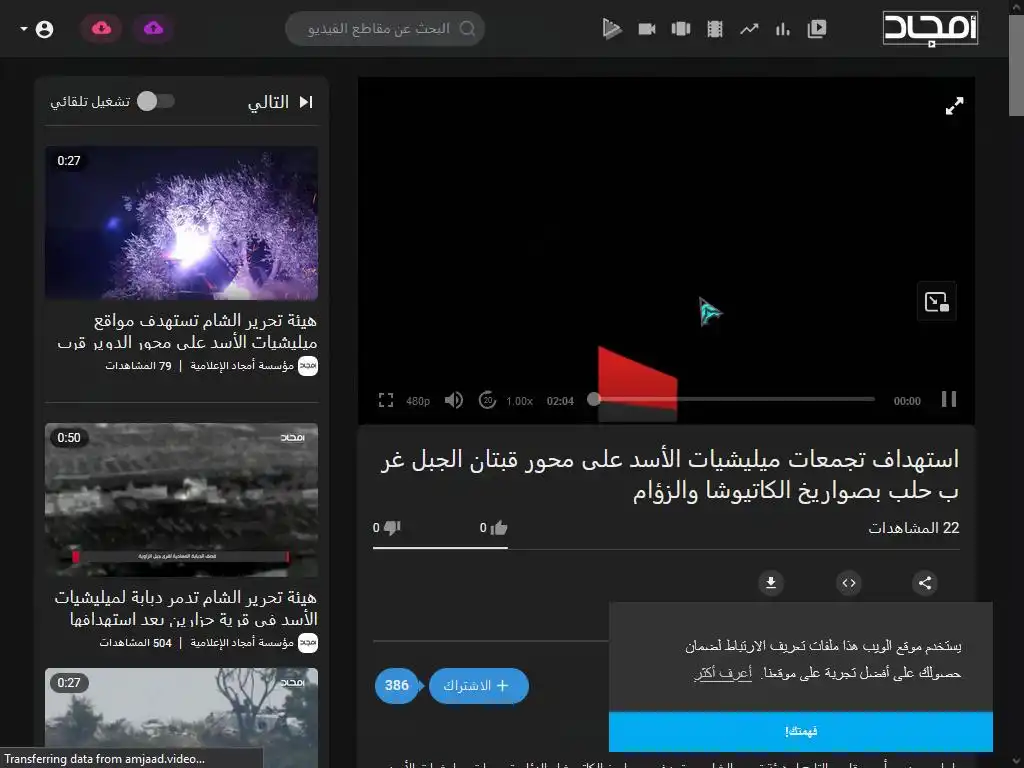This screenshot has height=768, width=1024.
Task: Open the carousel icon in header
Action: click(680, 29)
